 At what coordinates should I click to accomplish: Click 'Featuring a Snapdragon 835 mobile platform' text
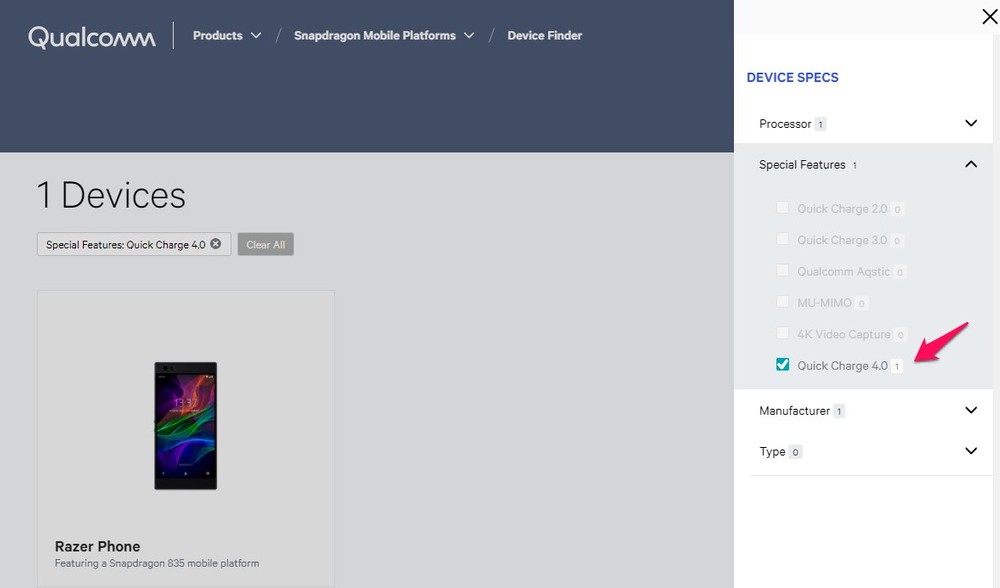pos(157,563)
